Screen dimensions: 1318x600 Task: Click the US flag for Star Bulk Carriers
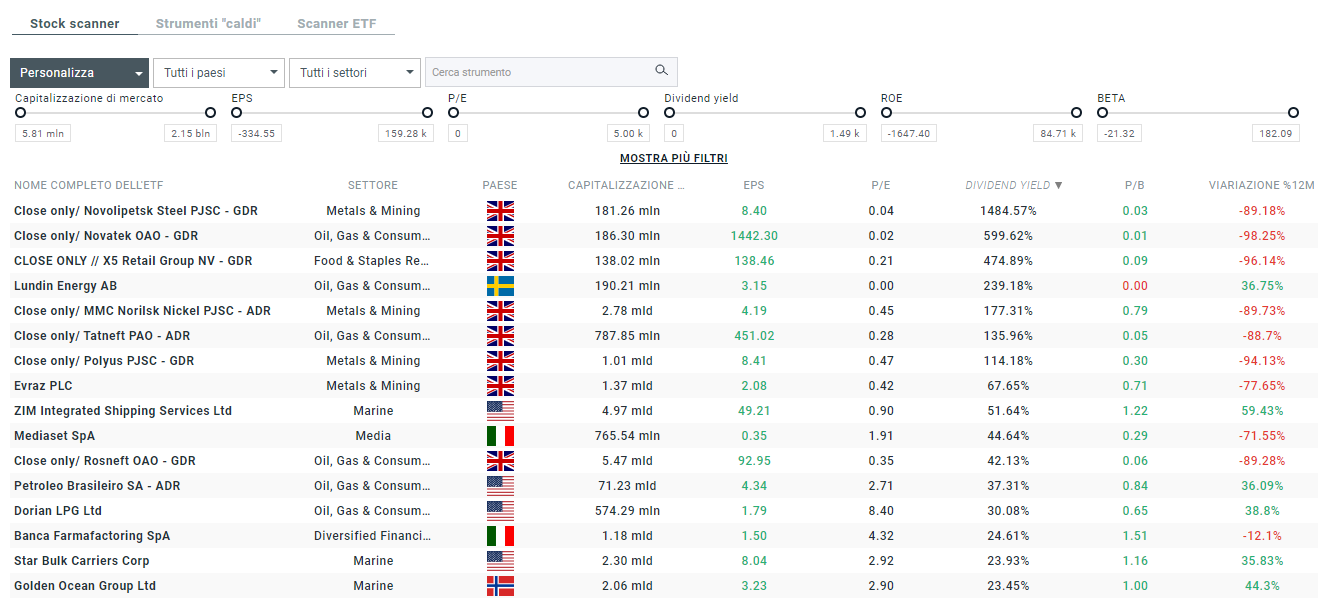point(500,561)
